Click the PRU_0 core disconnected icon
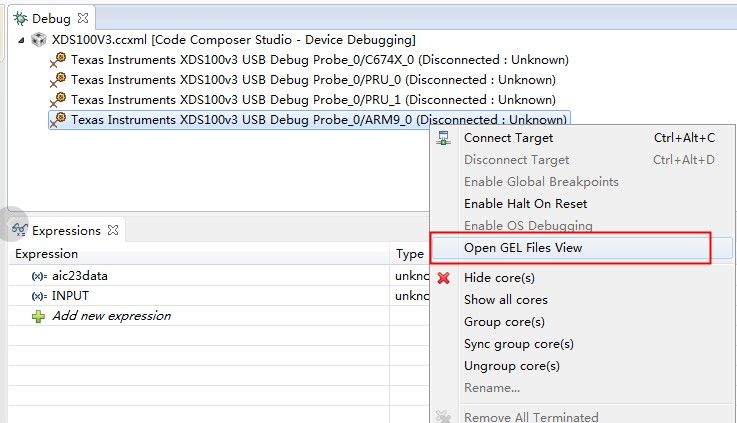This screenshot has height=423, width=737. [x=58, y=80]
